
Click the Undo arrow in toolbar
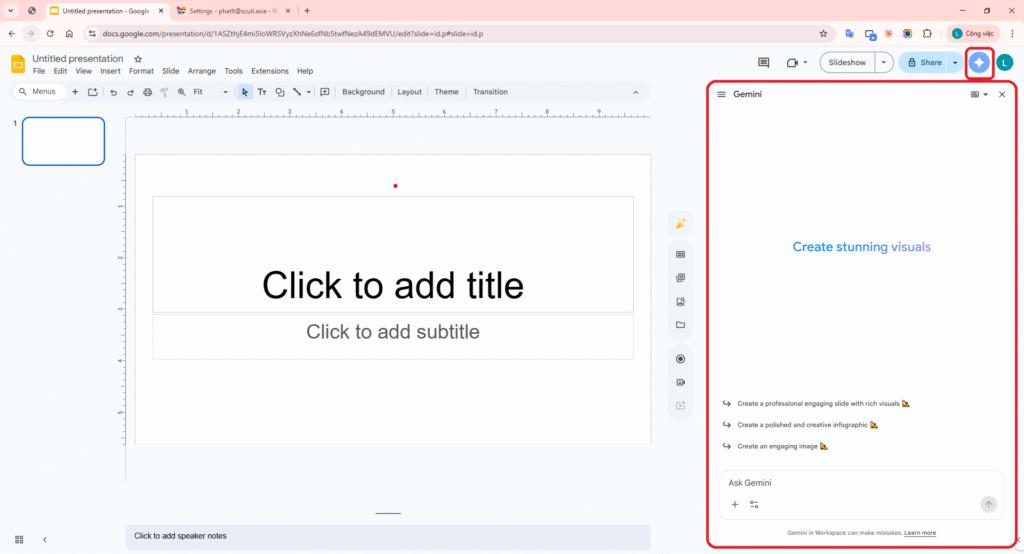coord(113,92)
